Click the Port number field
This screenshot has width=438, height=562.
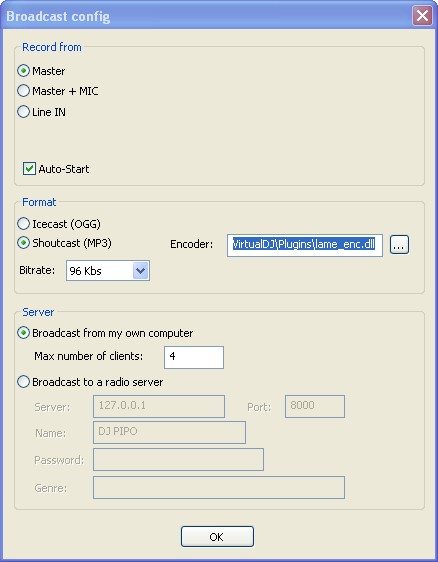[315, 406]
